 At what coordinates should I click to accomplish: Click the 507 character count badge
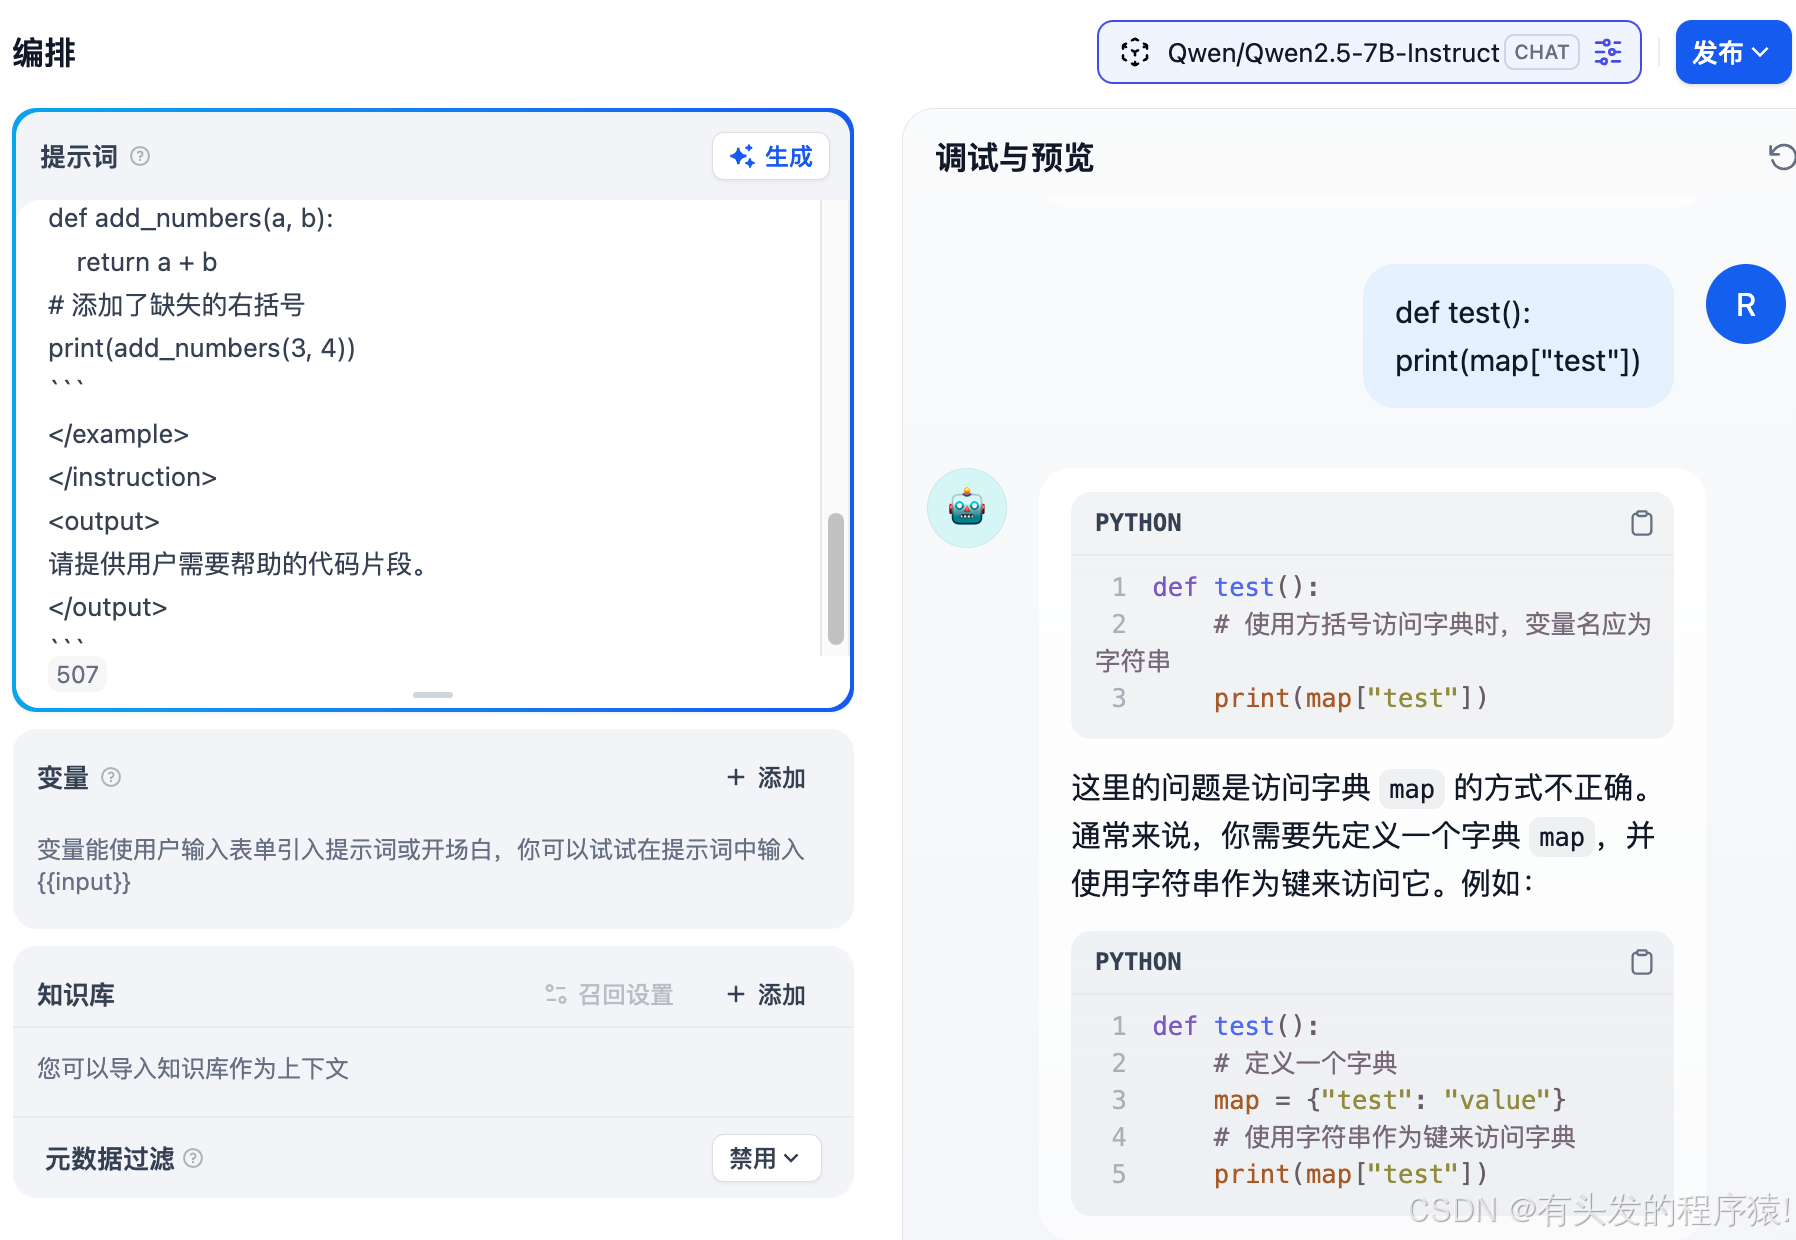point(77,674)
